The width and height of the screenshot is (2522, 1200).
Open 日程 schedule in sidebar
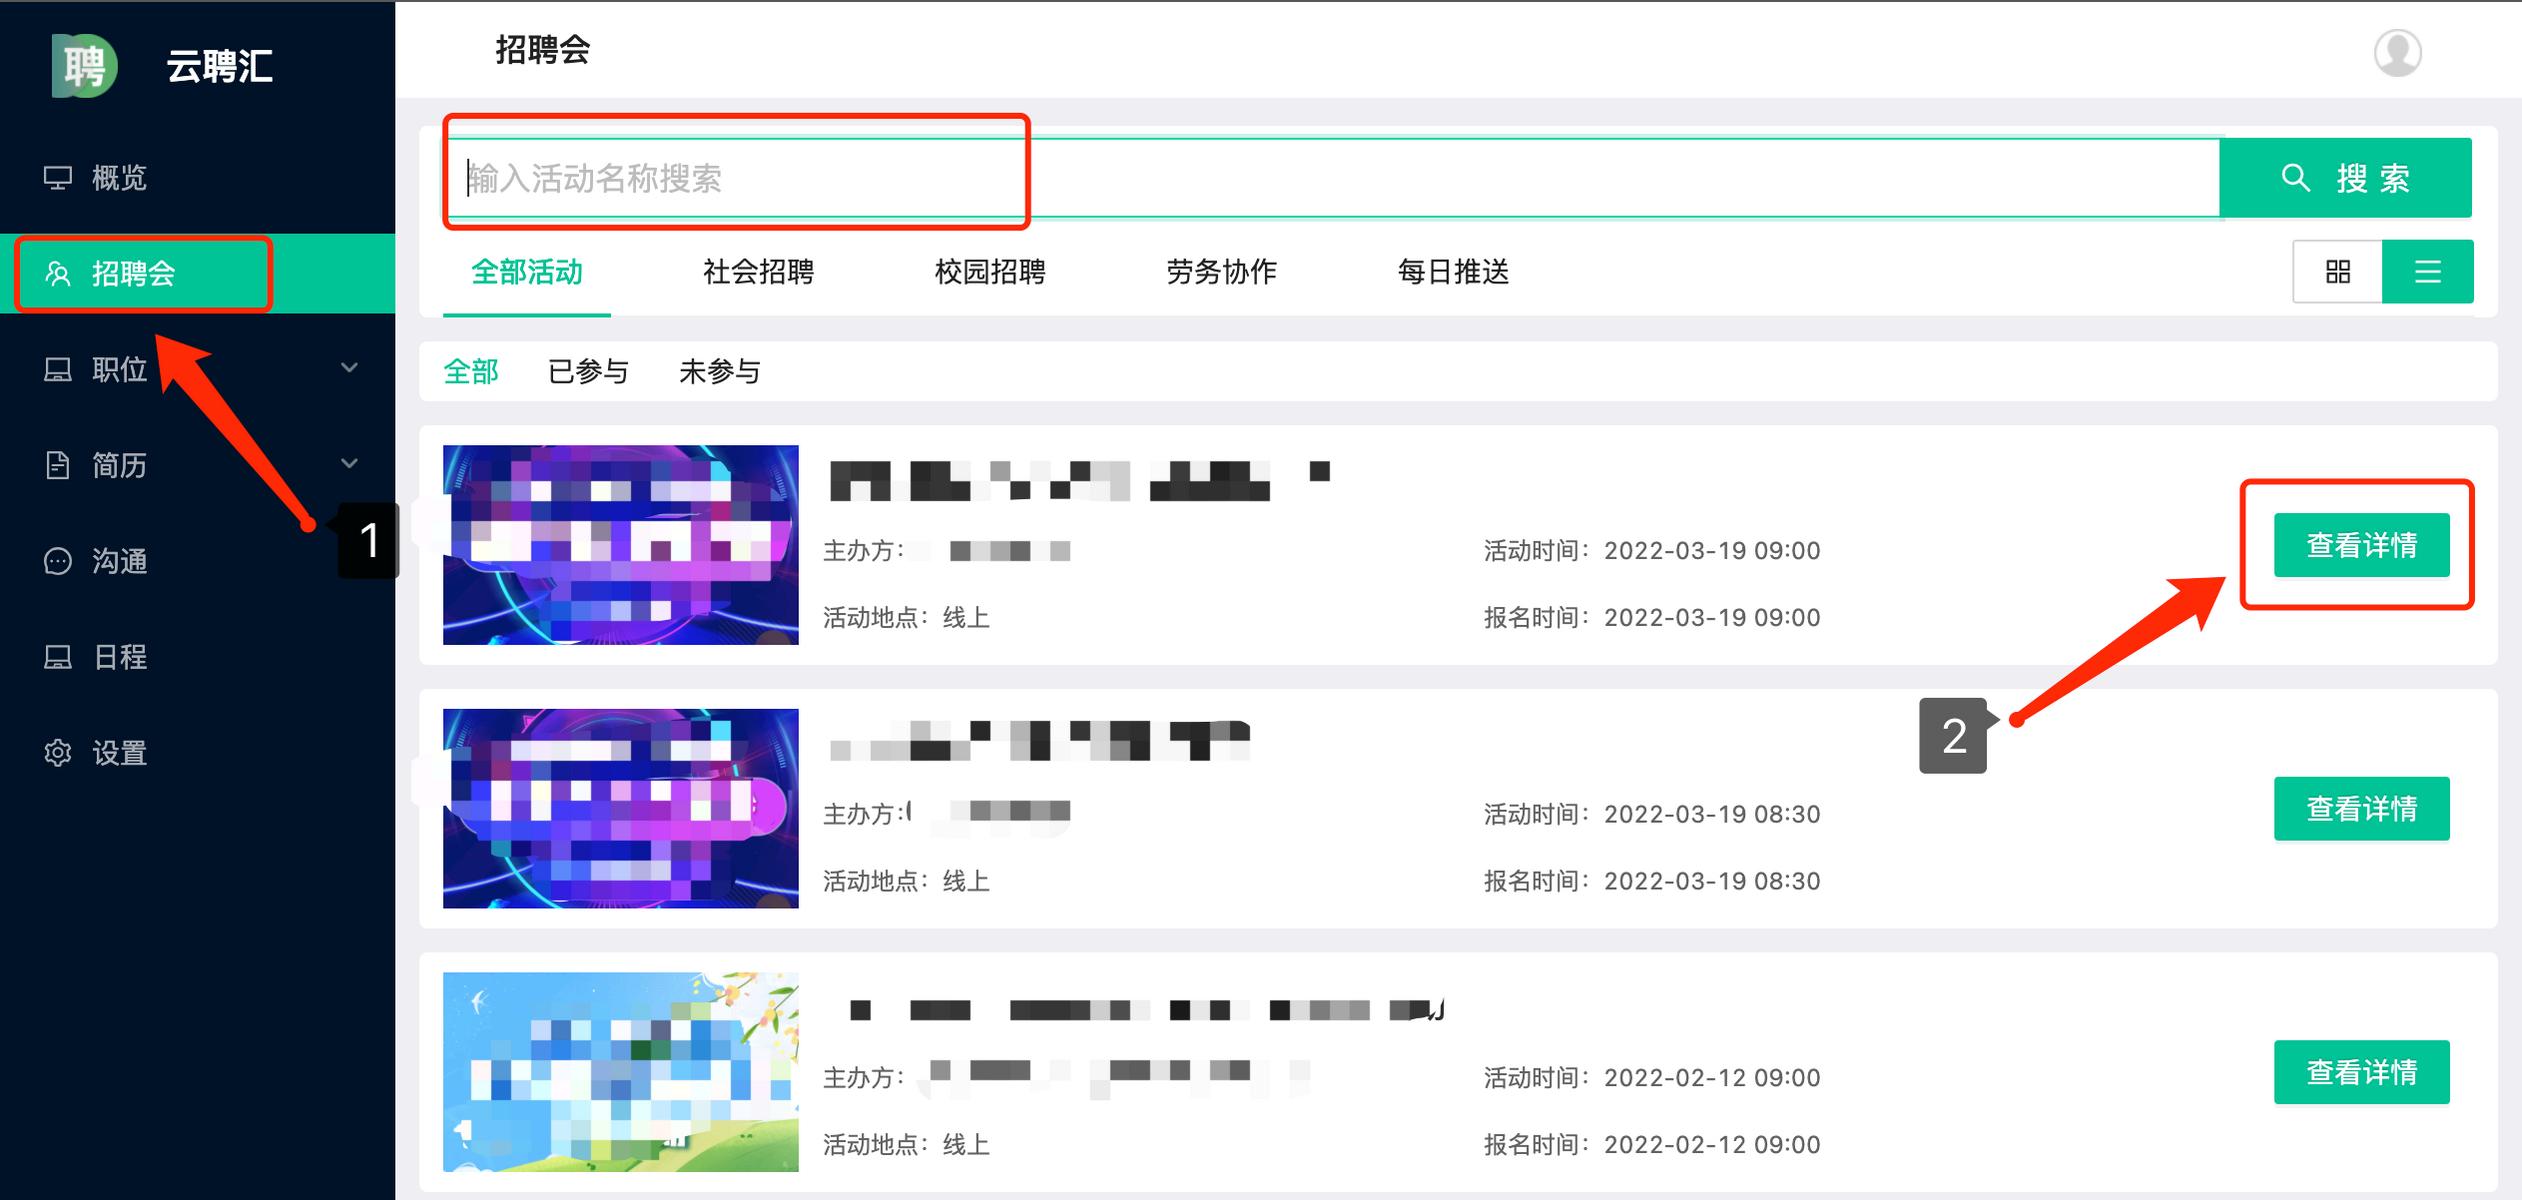coord(118,657)
